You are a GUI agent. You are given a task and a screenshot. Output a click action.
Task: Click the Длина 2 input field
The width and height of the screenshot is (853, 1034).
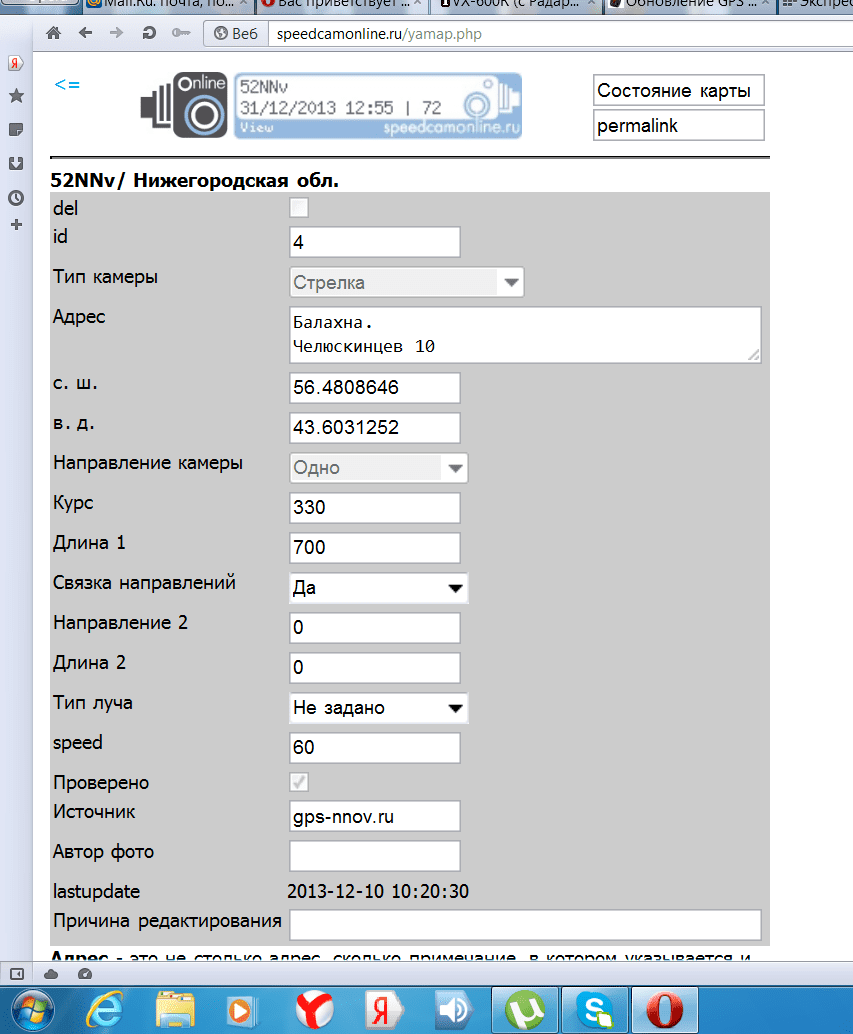click(374, 667)
